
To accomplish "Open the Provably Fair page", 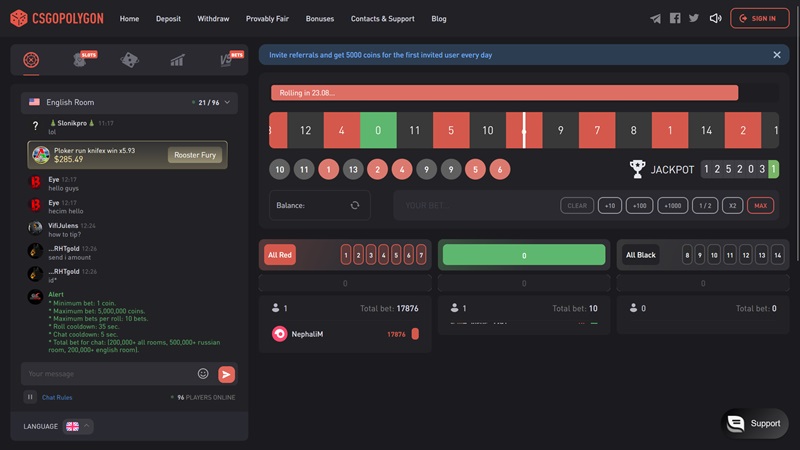I will coord(267,19).
